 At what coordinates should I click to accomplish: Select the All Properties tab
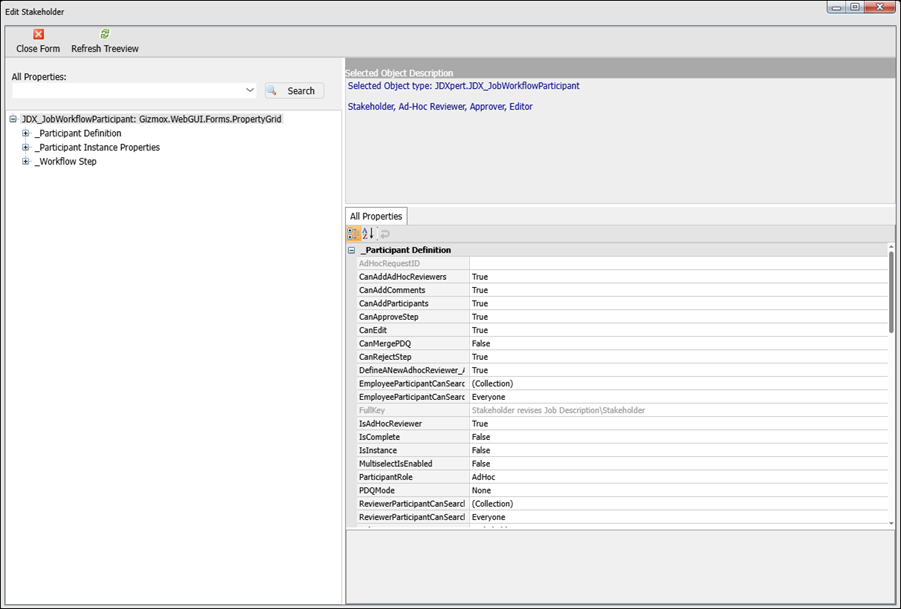[x=376, y=216]
